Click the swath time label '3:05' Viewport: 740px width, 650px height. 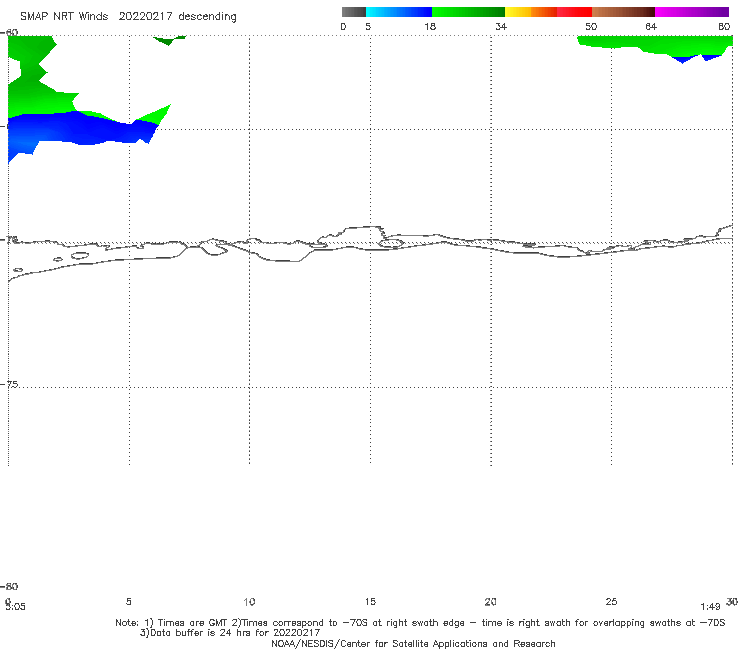(16, 607)
